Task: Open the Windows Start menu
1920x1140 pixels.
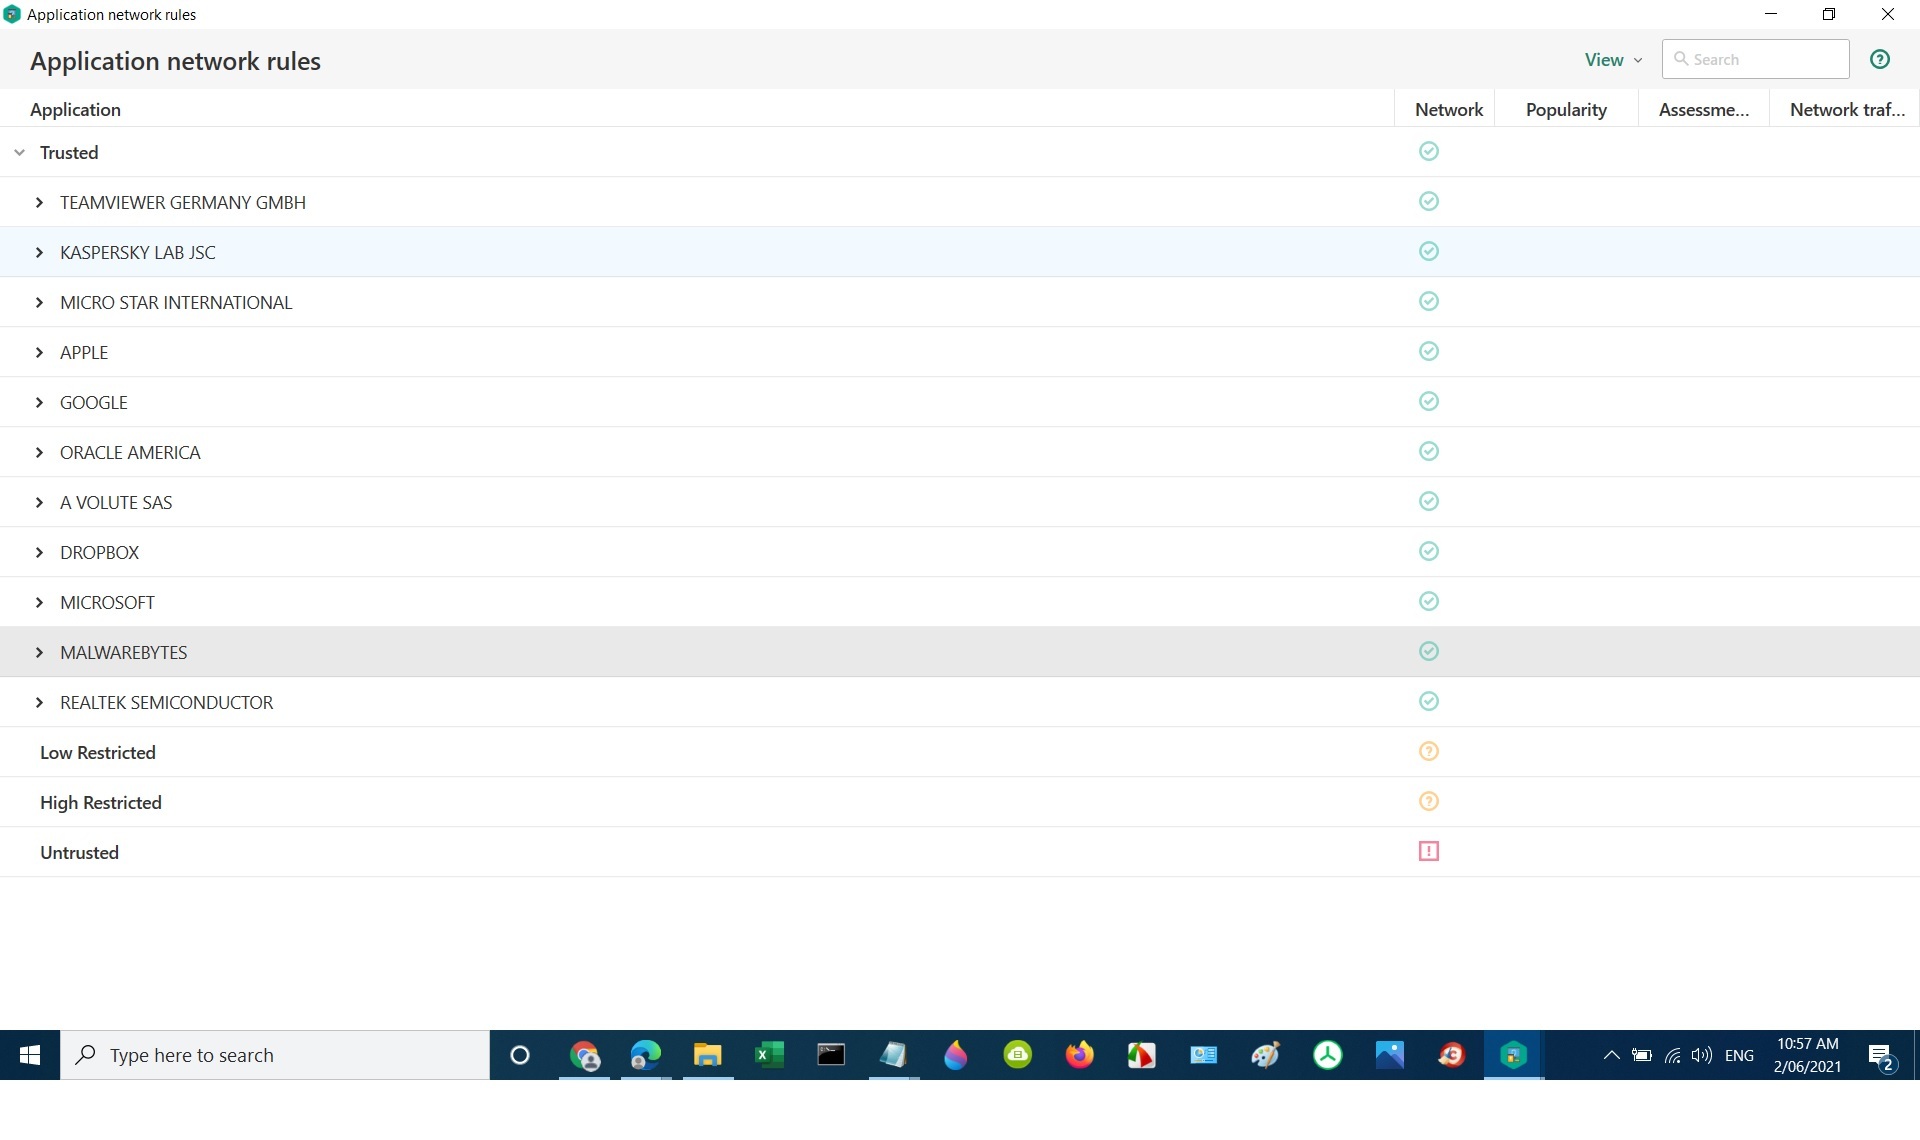Action: 30,1055
